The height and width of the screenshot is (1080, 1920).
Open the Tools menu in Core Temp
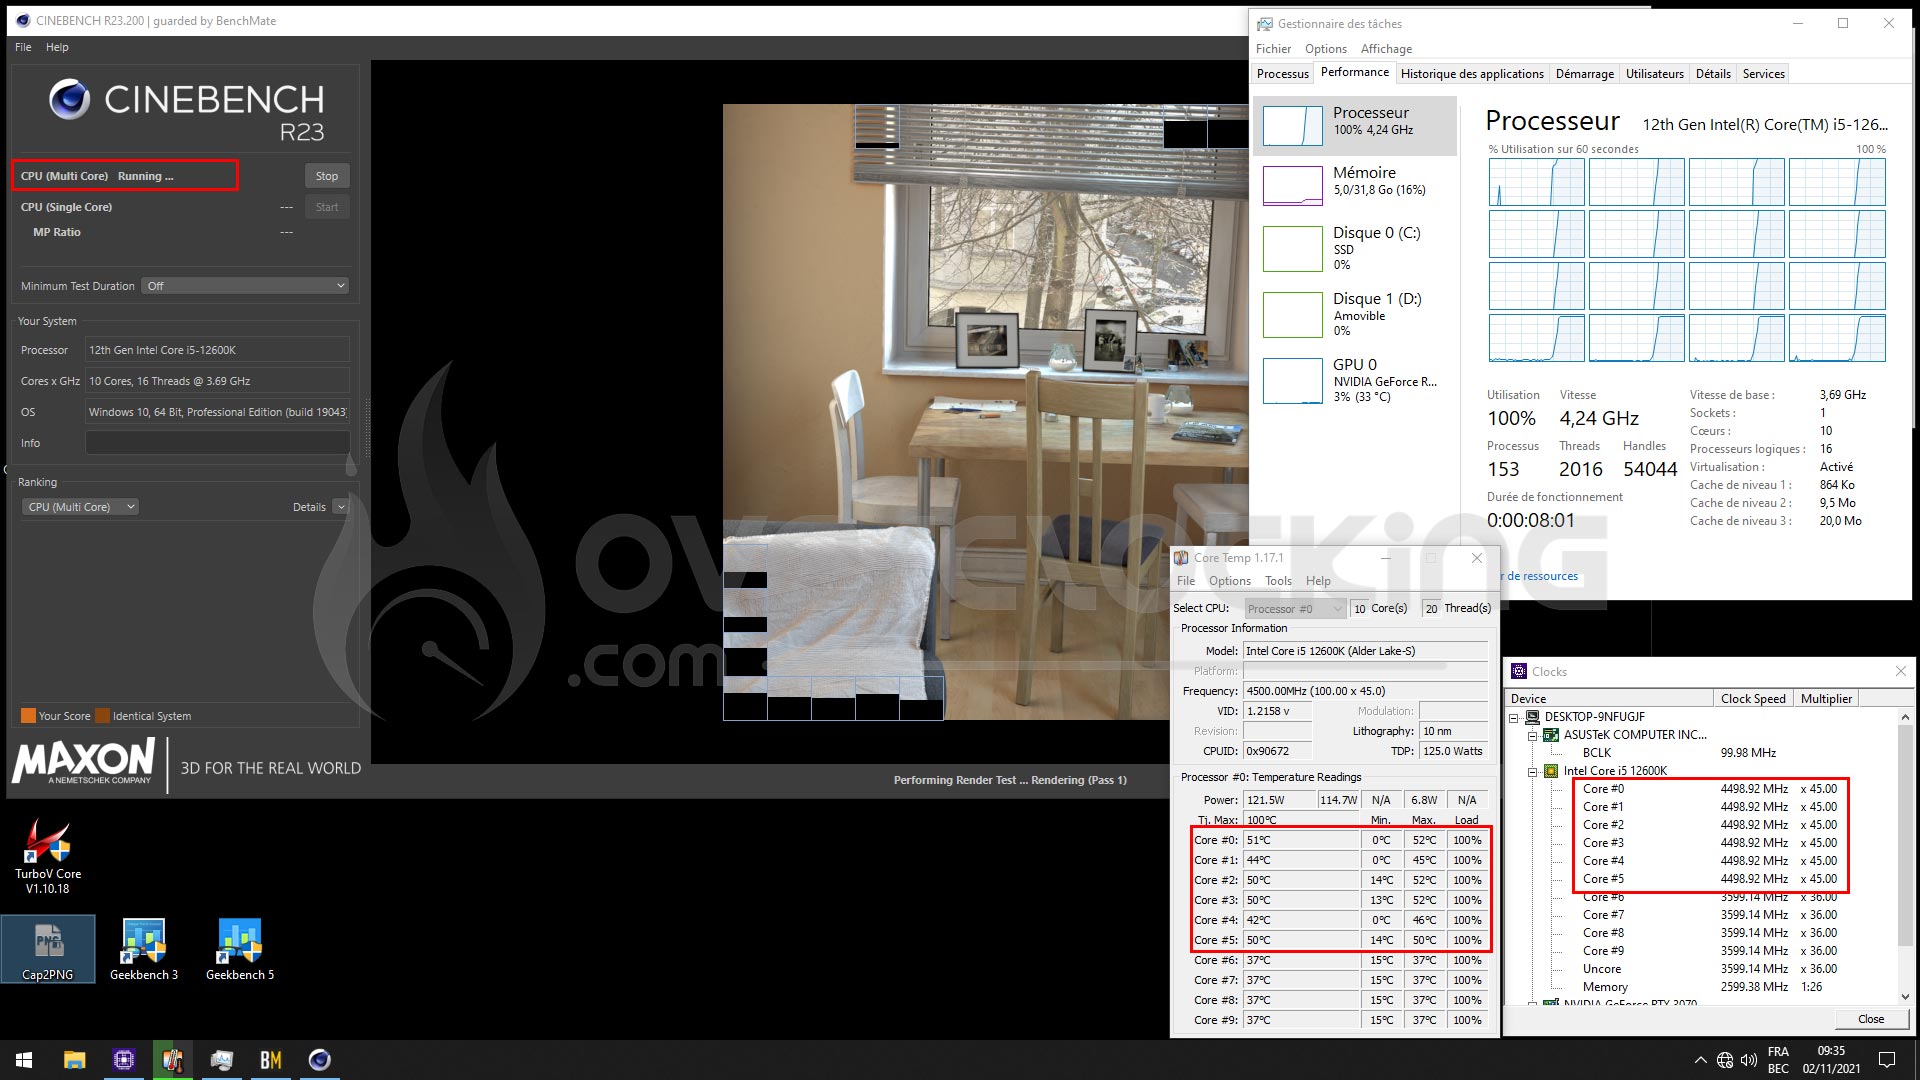click(1278, 581)
